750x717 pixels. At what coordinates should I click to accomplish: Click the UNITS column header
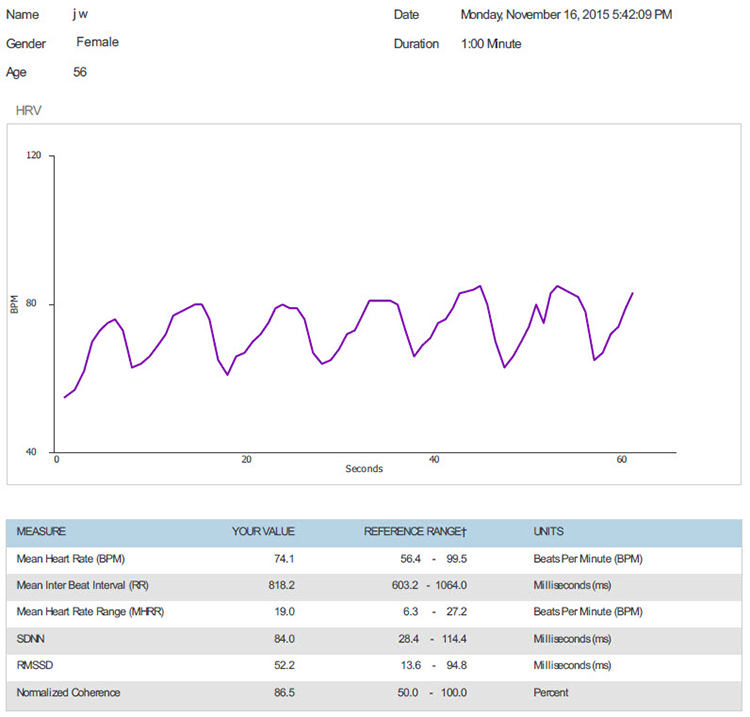(550, 531)
